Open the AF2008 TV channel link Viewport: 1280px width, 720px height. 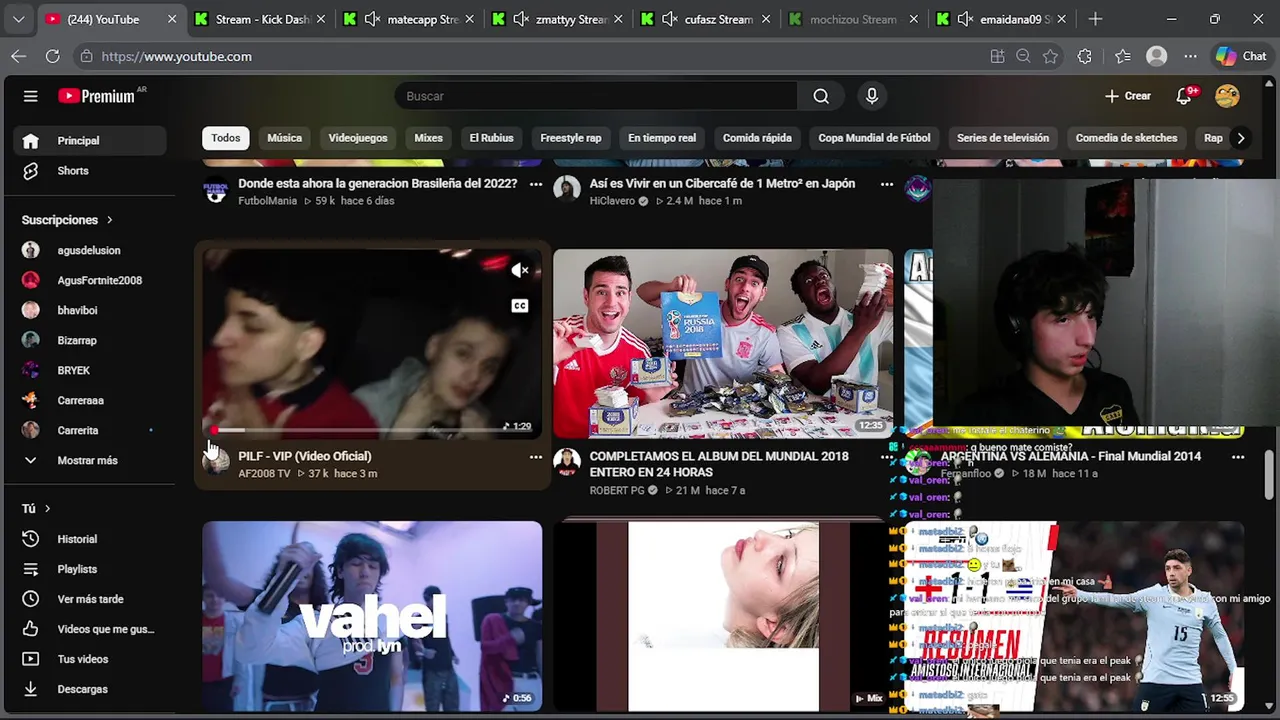264,474
